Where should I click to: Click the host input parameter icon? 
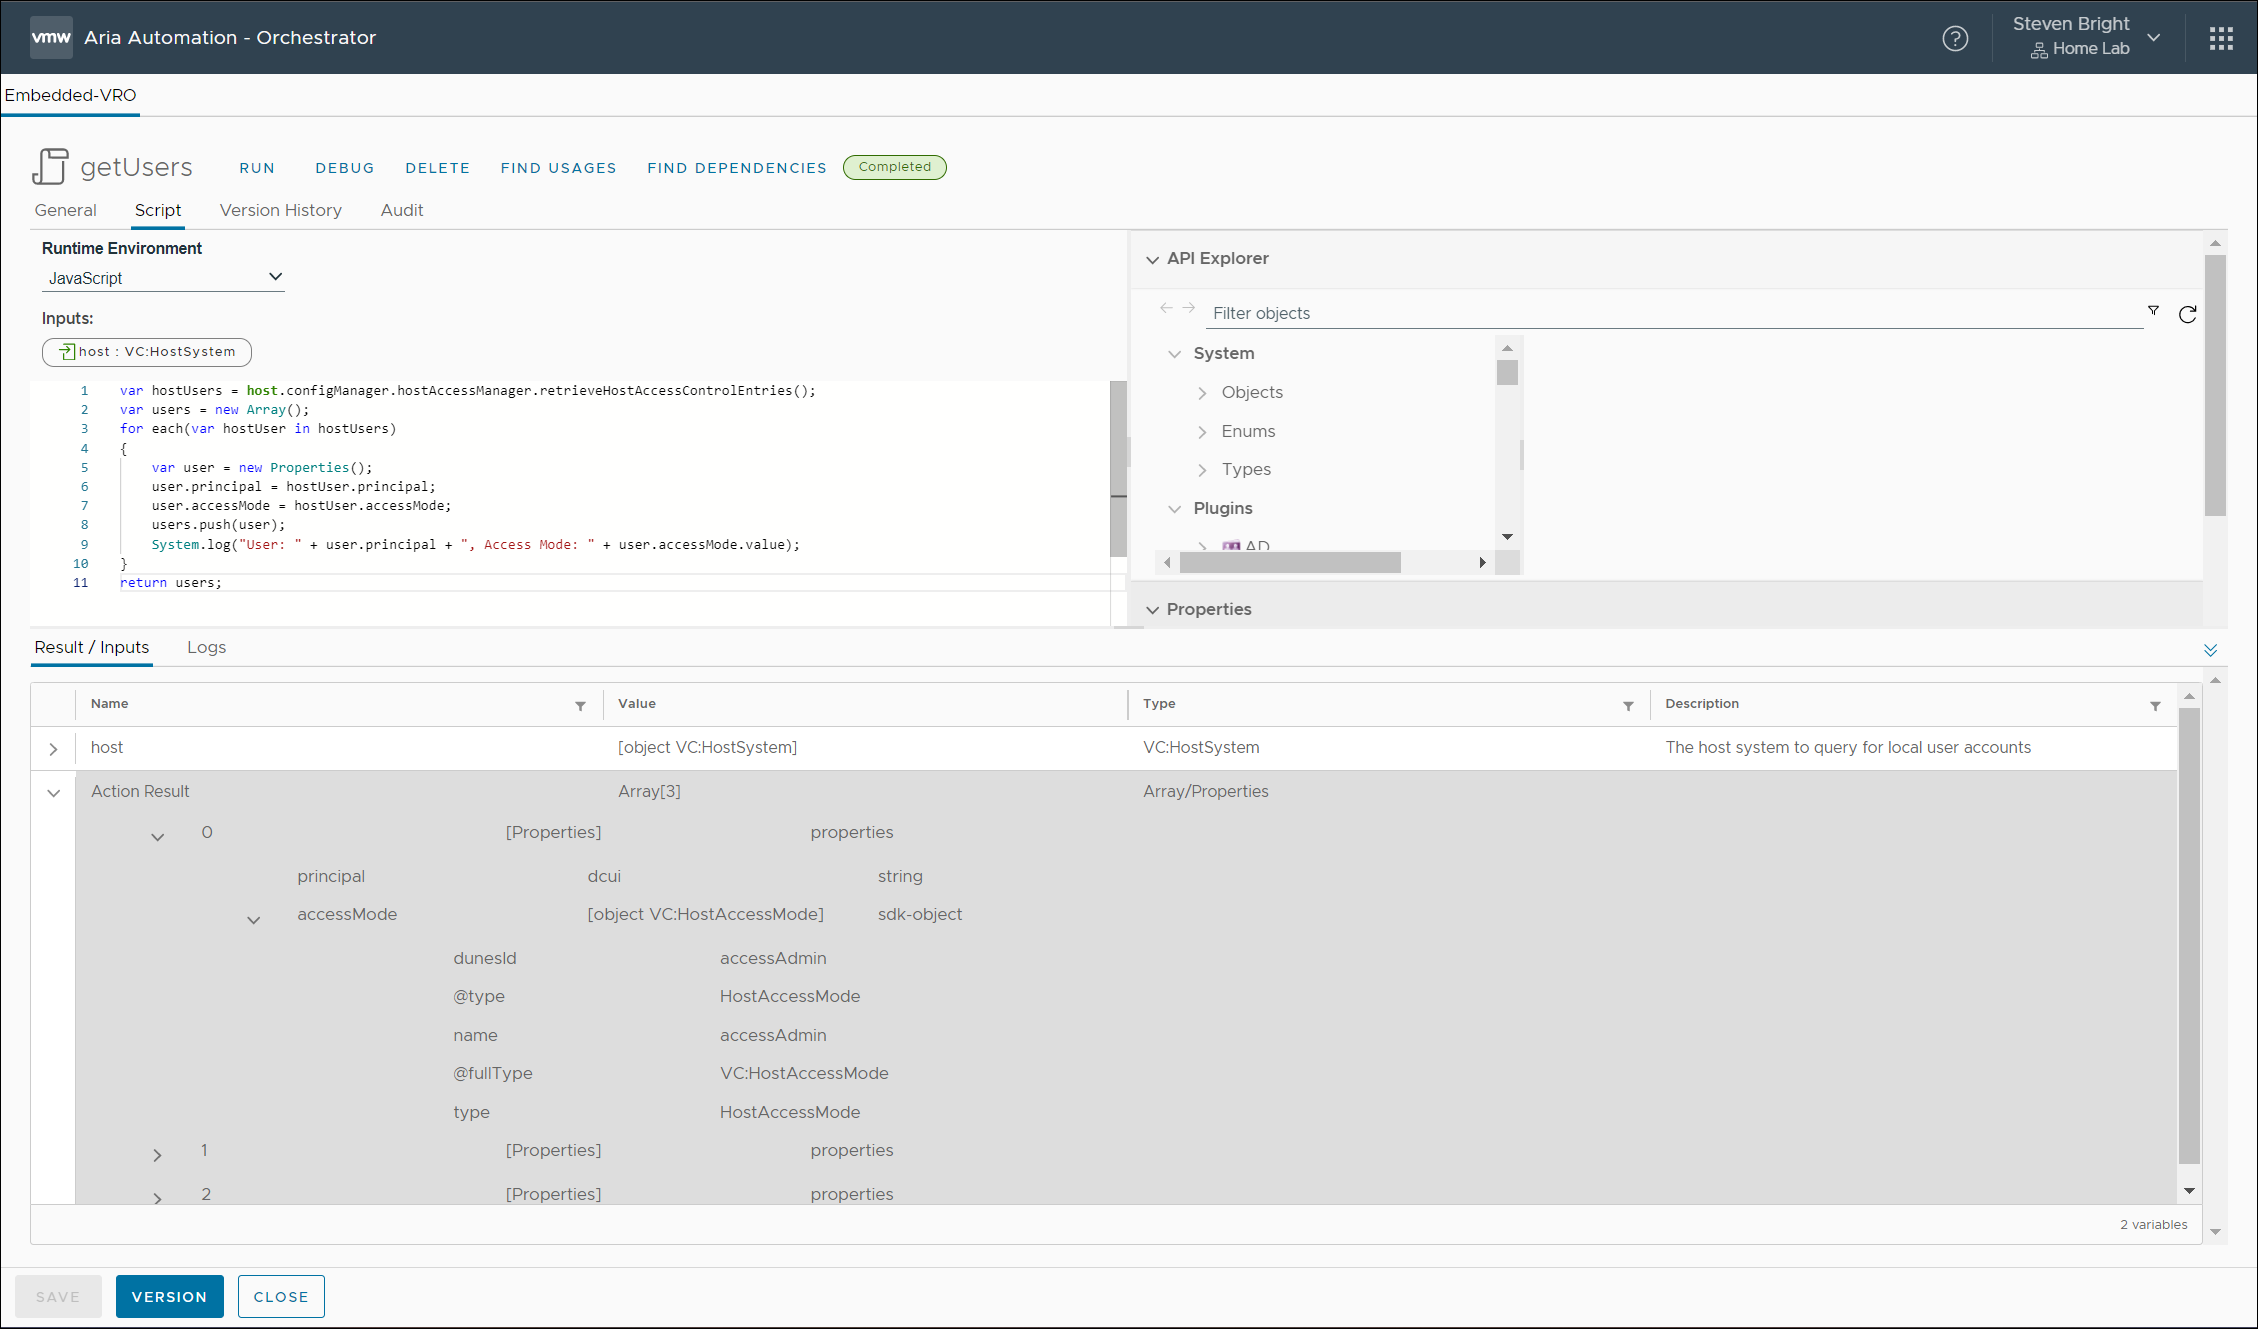click(x=67, y=351)
